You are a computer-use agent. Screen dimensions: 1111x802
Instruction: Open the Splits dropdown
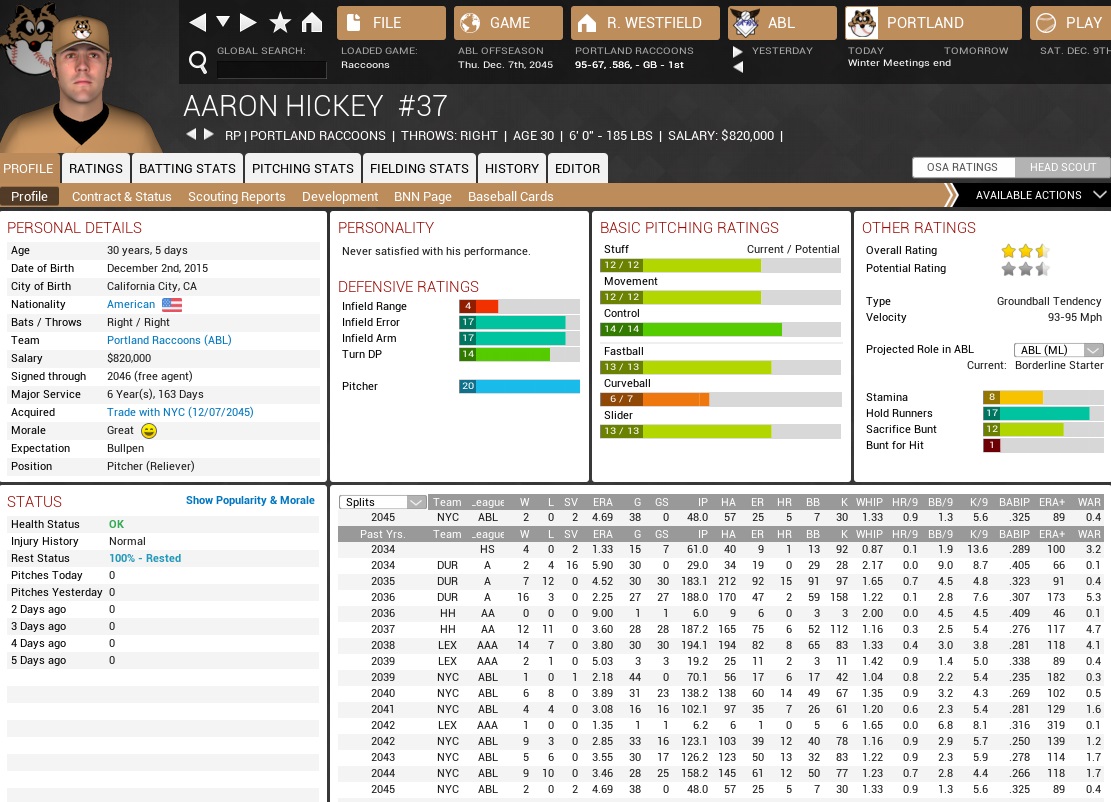pyautogui.click(x=383, y=502)
